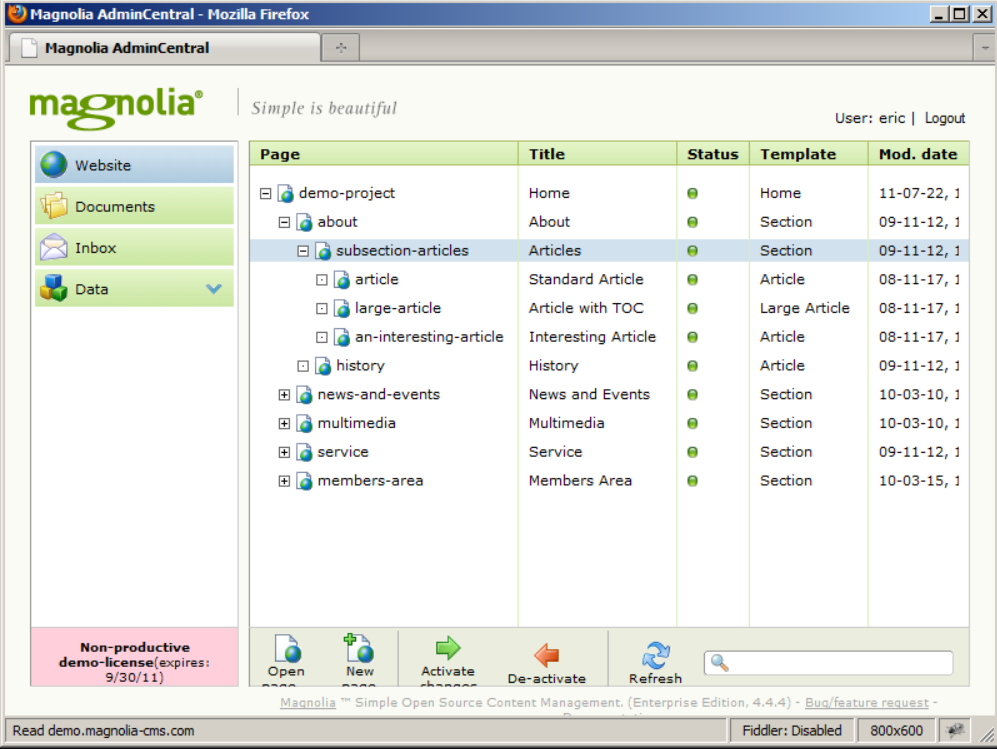
Task: Click the Logout link
Action: pyautogui.click(x=944, y=118)
